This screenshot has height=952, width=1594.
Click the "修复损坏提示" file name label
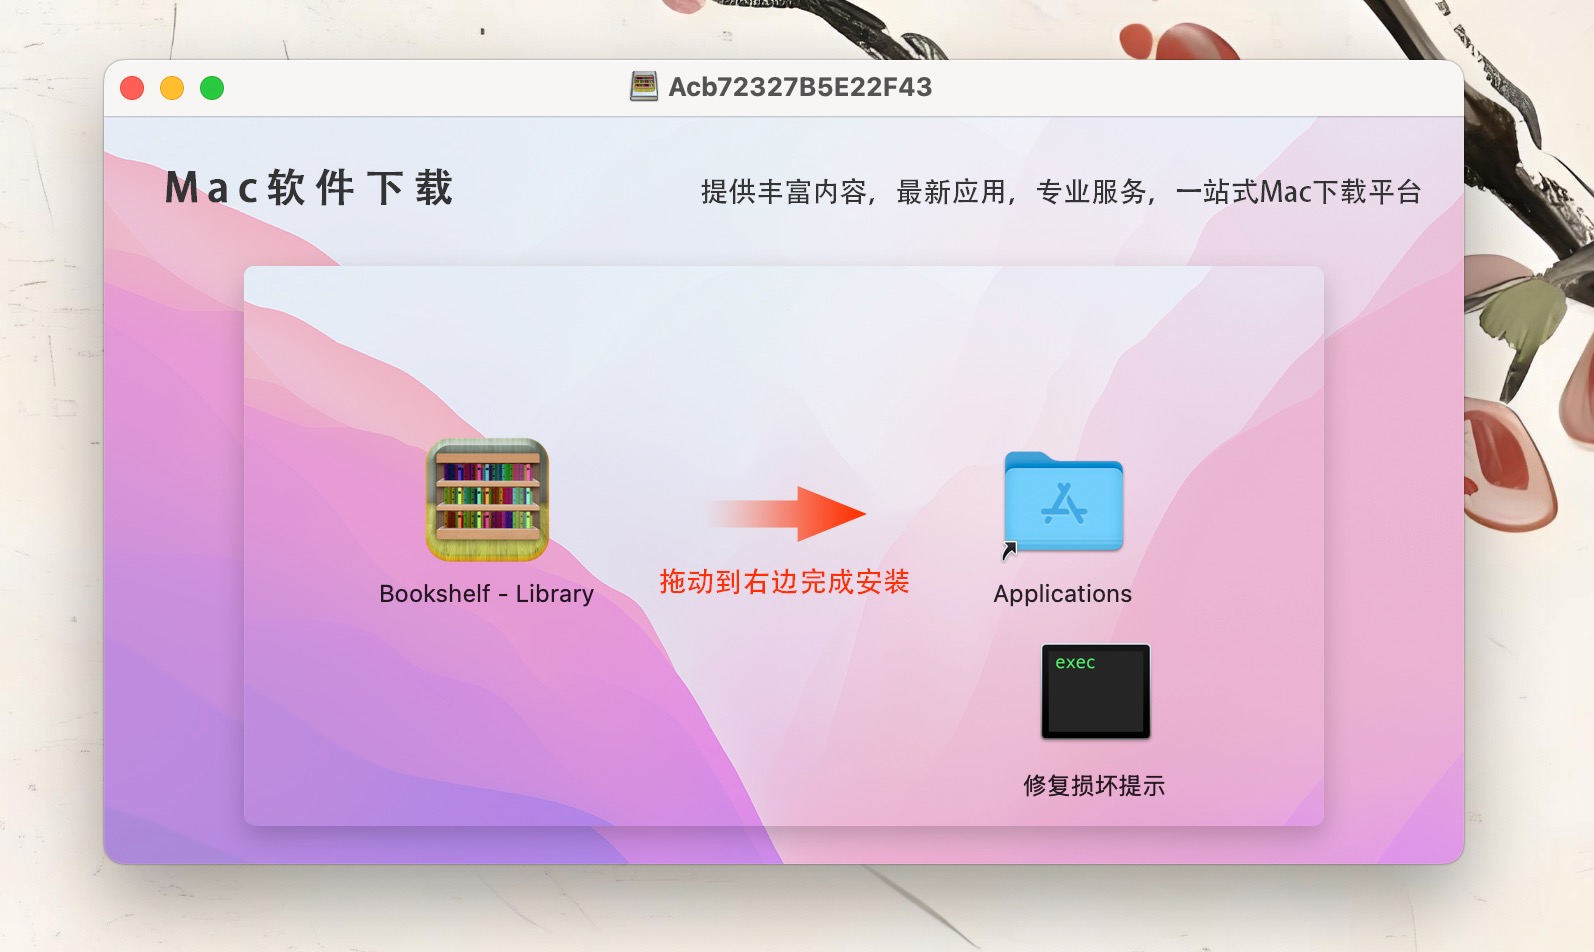click(1094, 786)
